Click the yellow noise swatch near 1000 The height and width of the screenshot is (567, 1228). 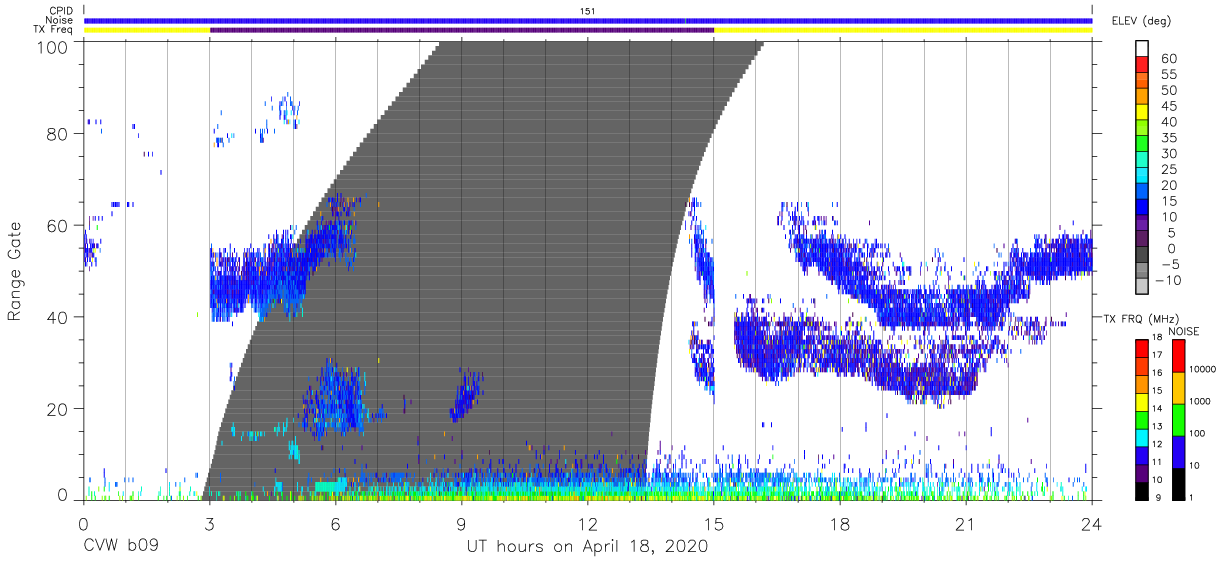(1179, 388)
